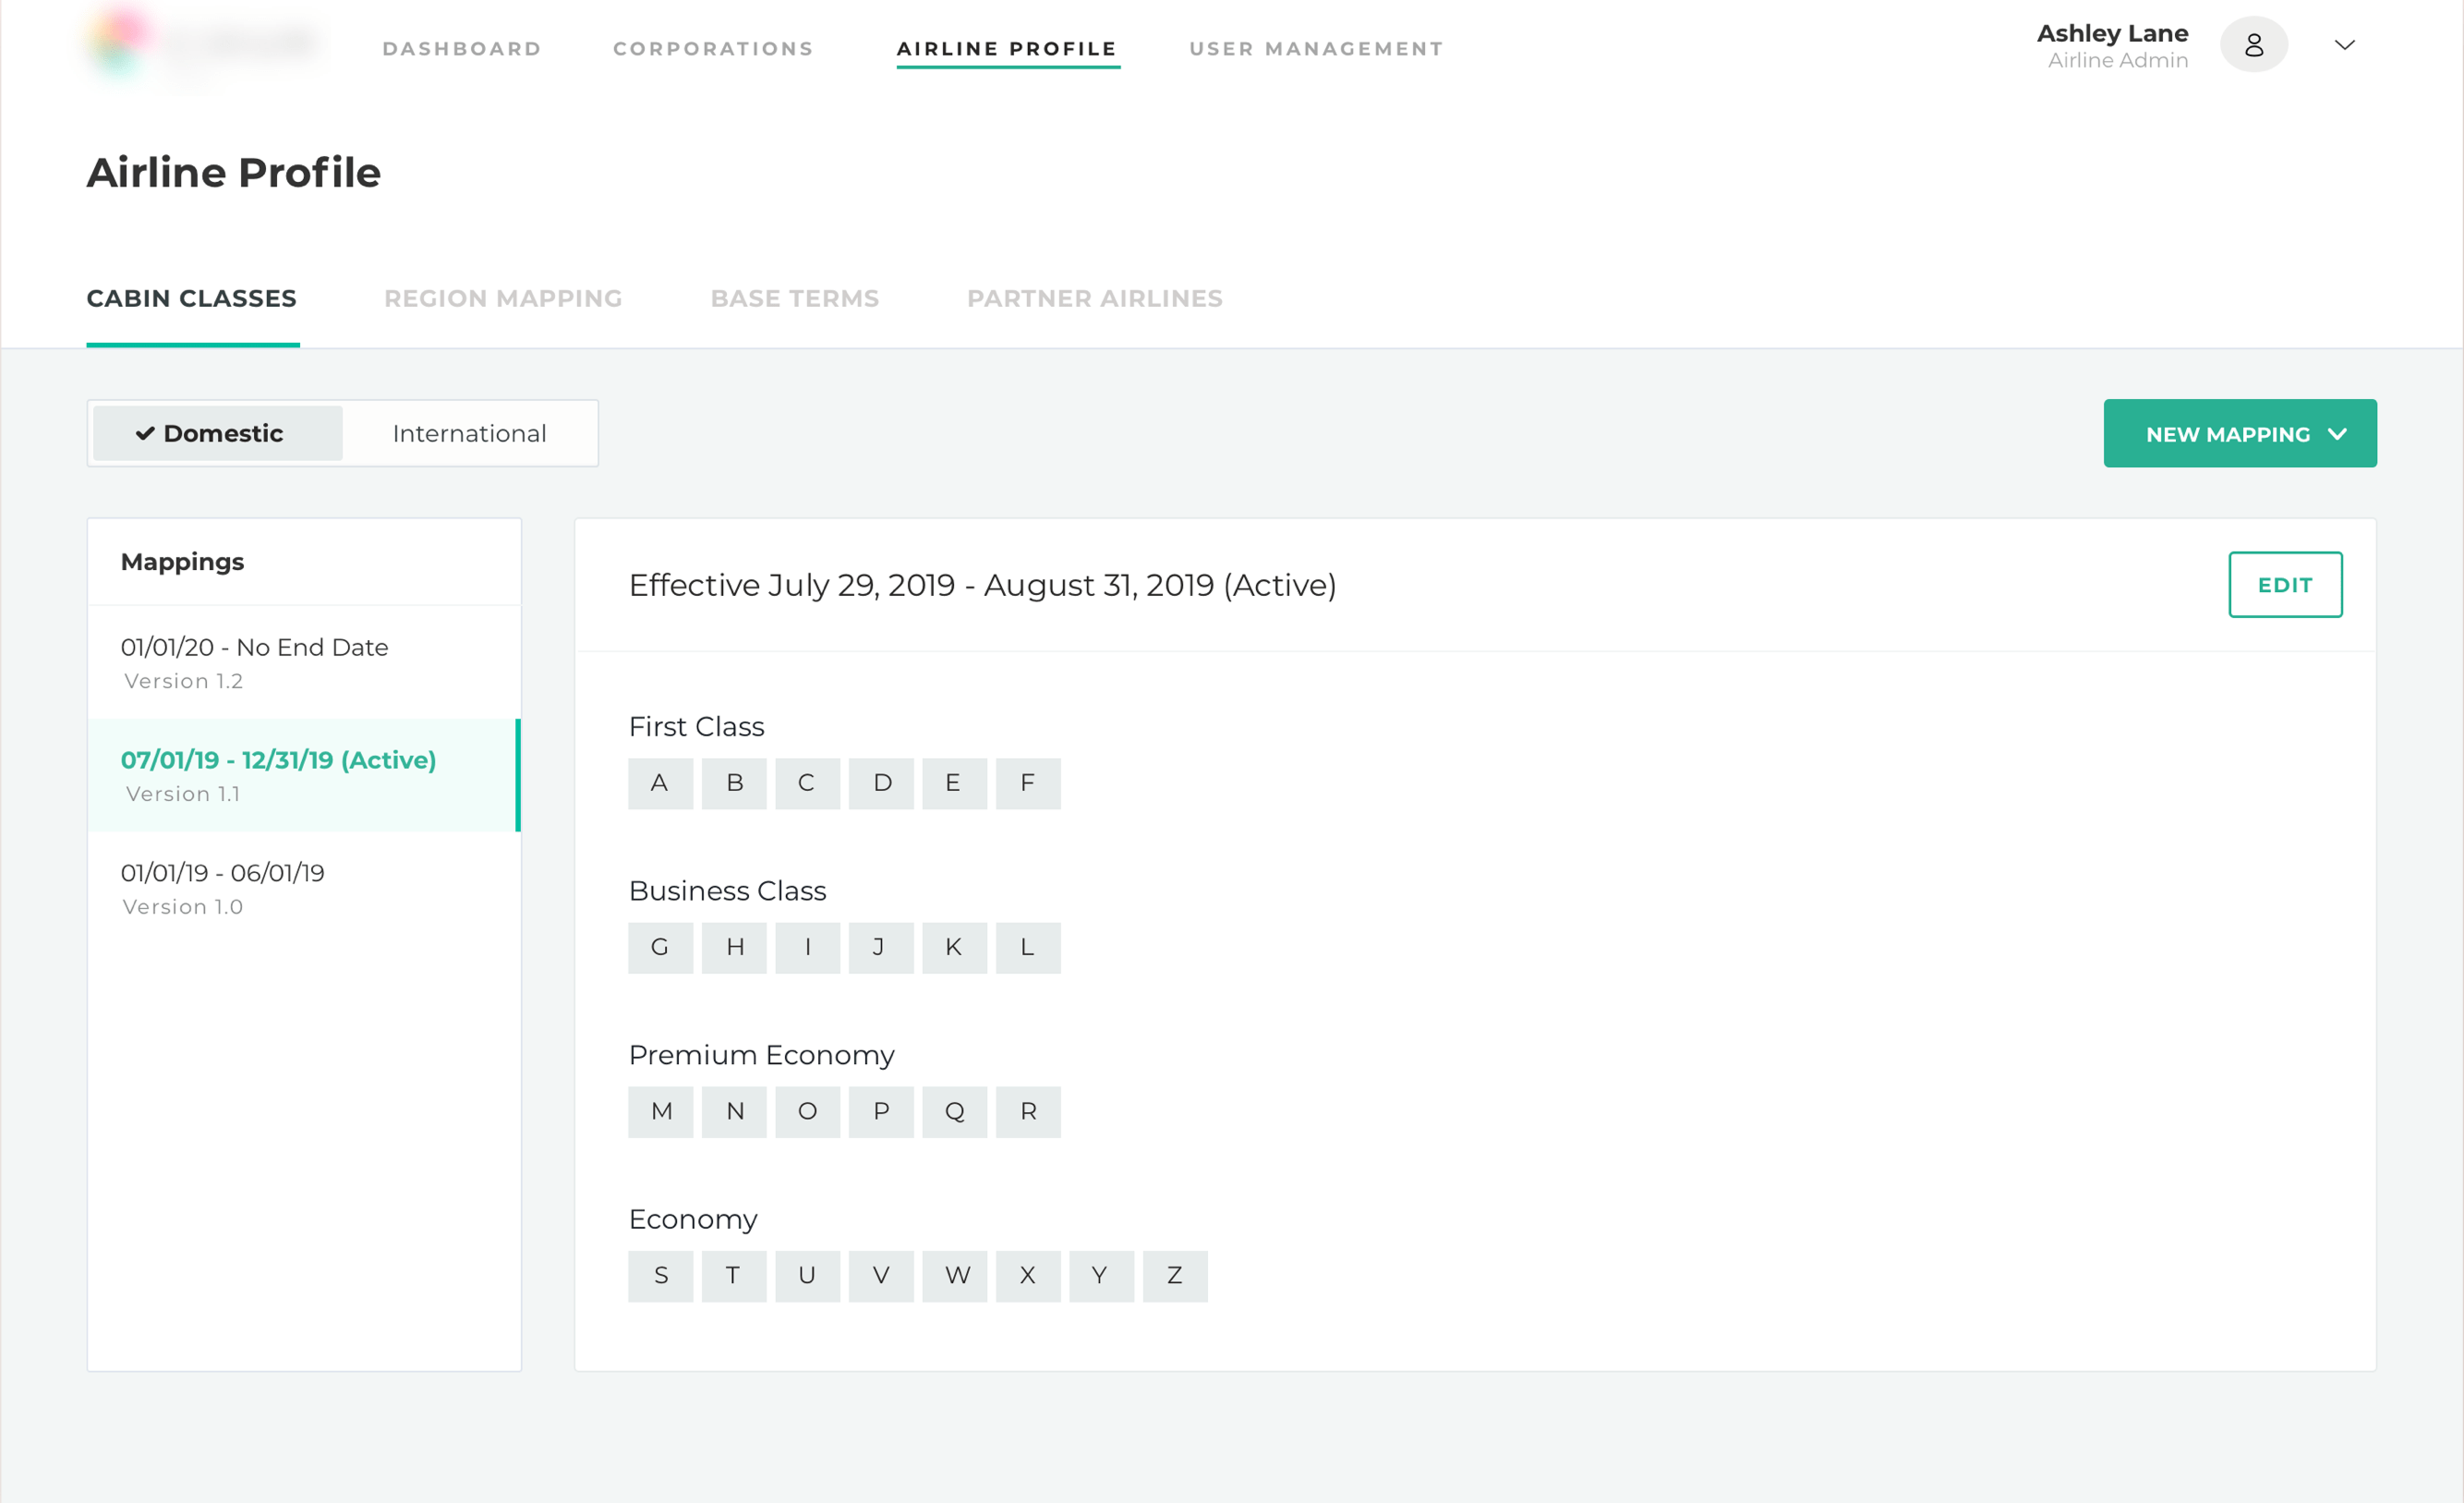Open User Management from the nav bar
Image resolution: width=2464 pixels, height=1503 pixels.
pos(1316,49)
